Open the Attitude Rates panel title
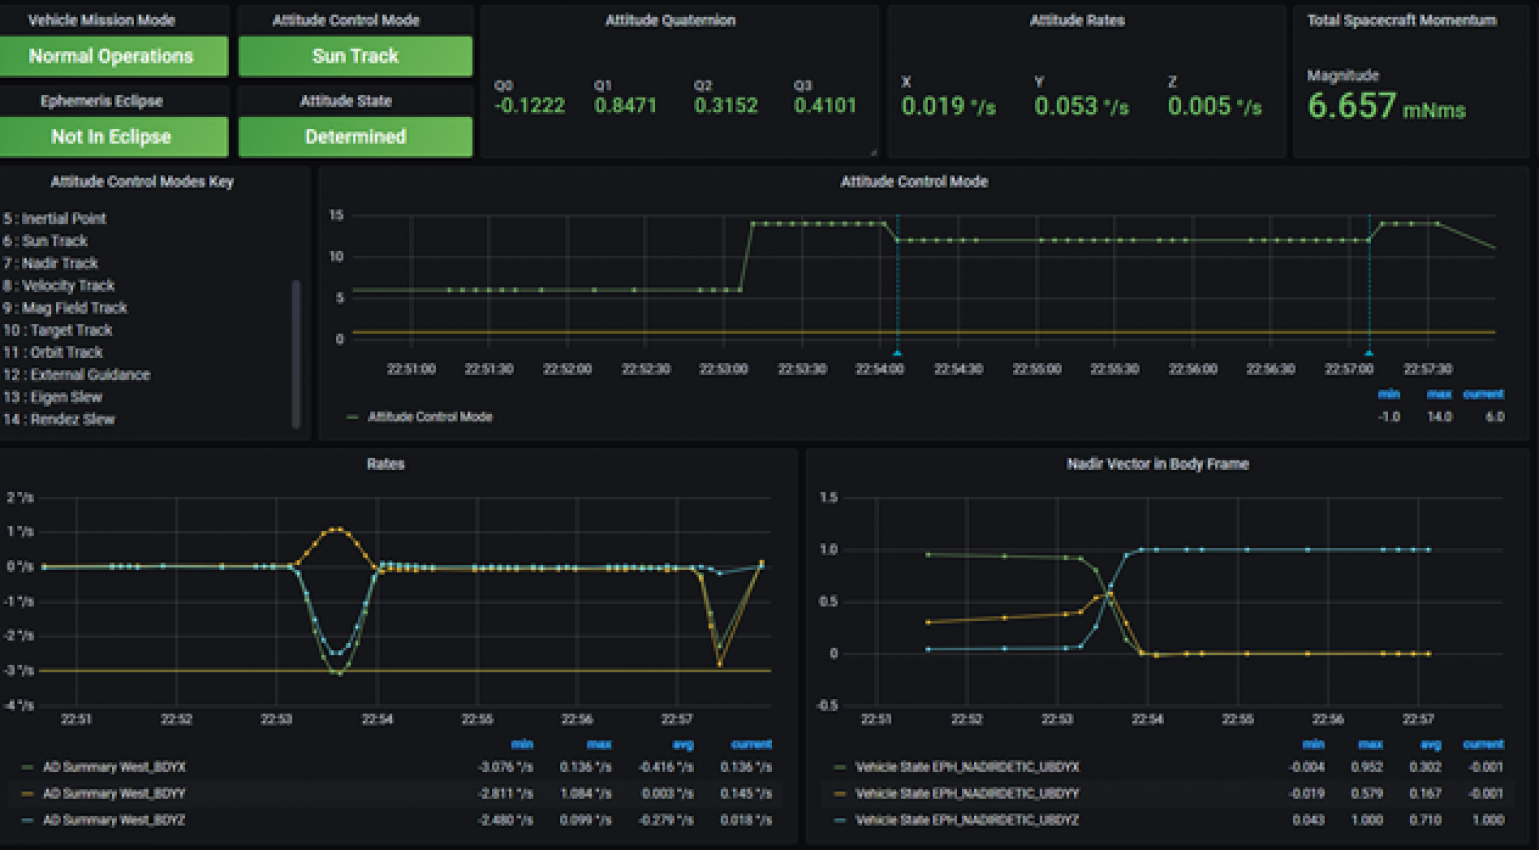Image resolution: width=1539 pixels, height=850 pixels. [x=1077, y=20]
